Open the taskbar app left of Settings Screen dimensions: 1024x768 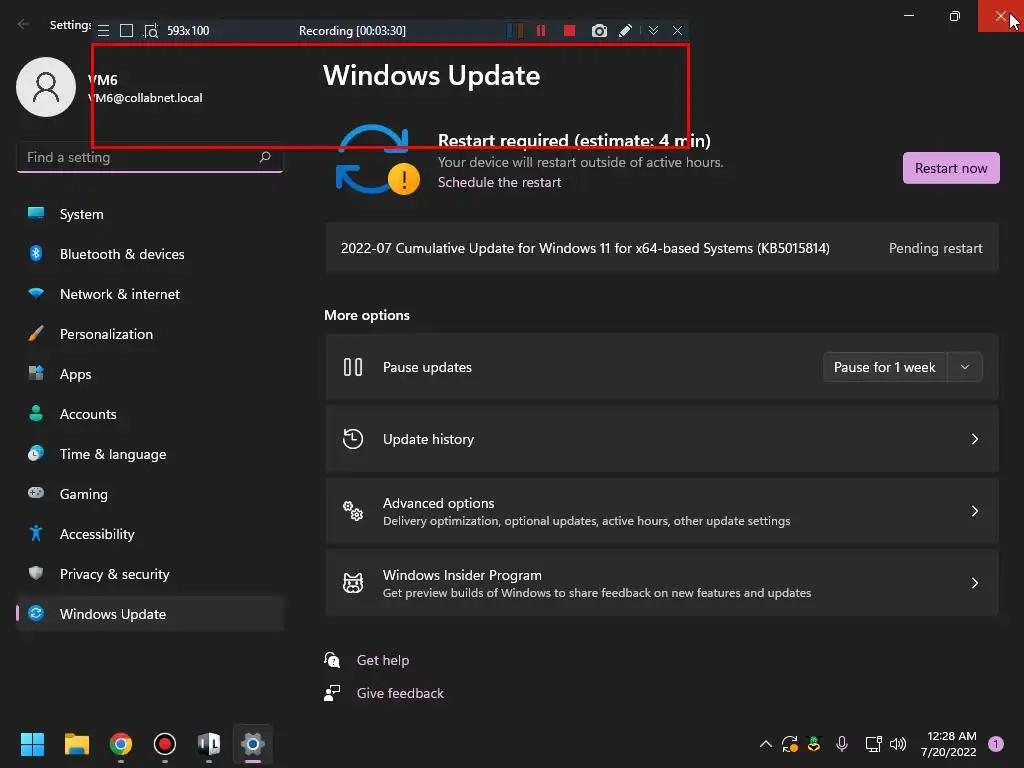(x=208, y=744)
